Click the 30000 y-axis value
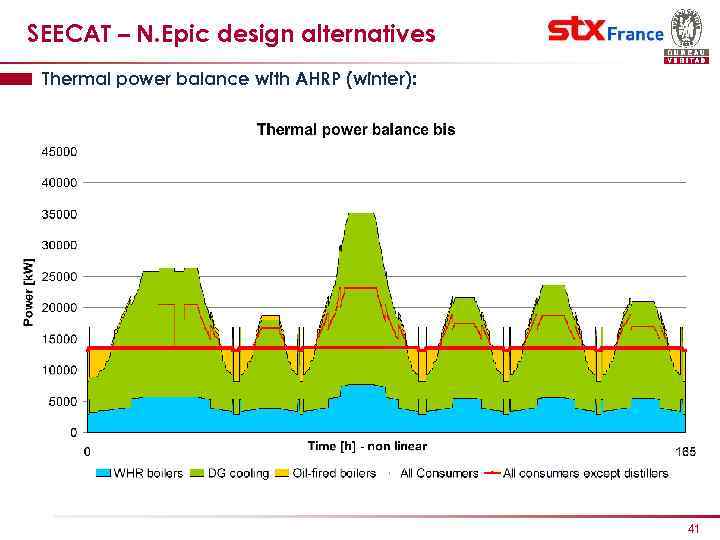The height and width of the screenshot is (540, 720). tap(59, 245)
